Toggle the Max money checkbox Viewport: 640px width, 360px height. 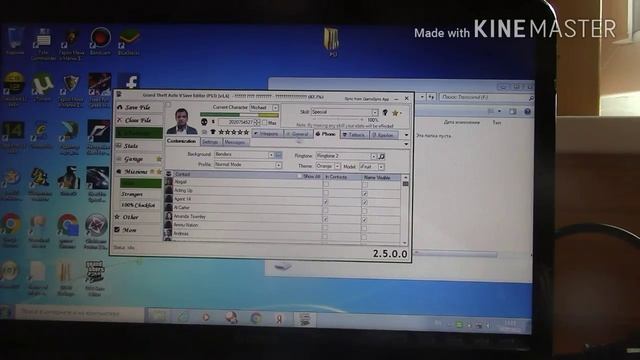[x=264, y=122]
